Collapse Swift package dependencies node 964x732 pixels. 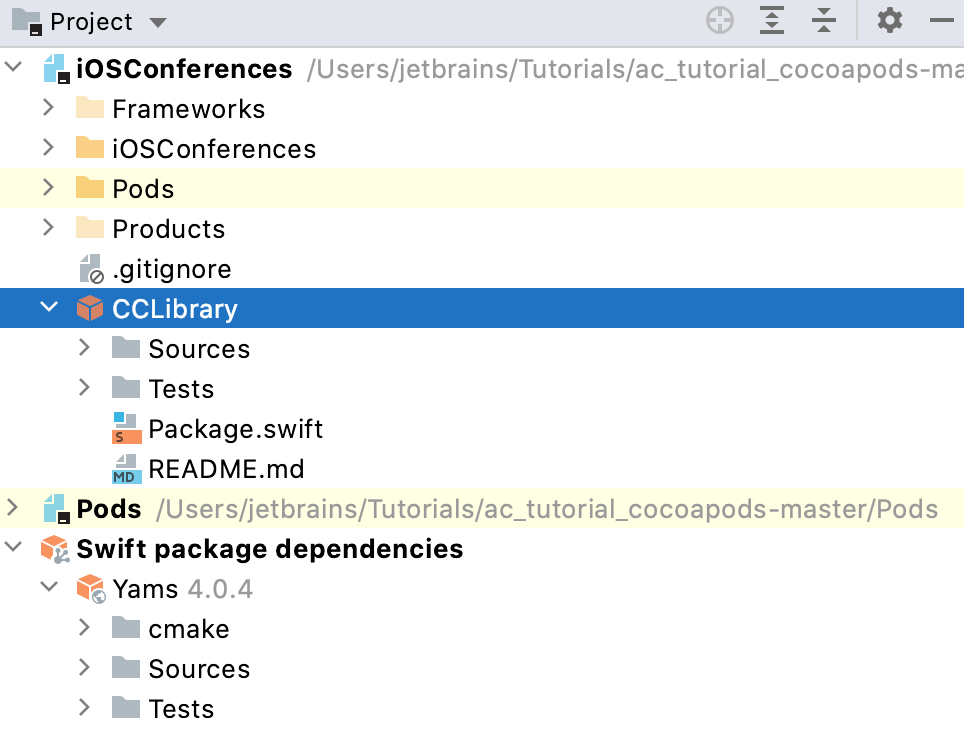[x=12, y=548]
